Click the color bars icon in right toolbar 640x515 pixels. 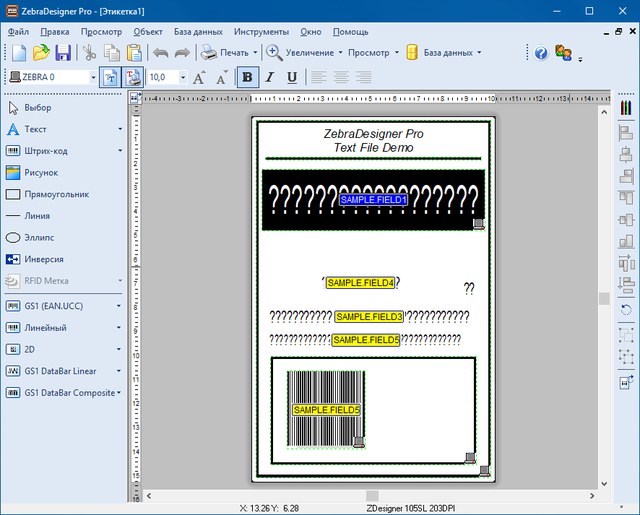pos(627,107)
